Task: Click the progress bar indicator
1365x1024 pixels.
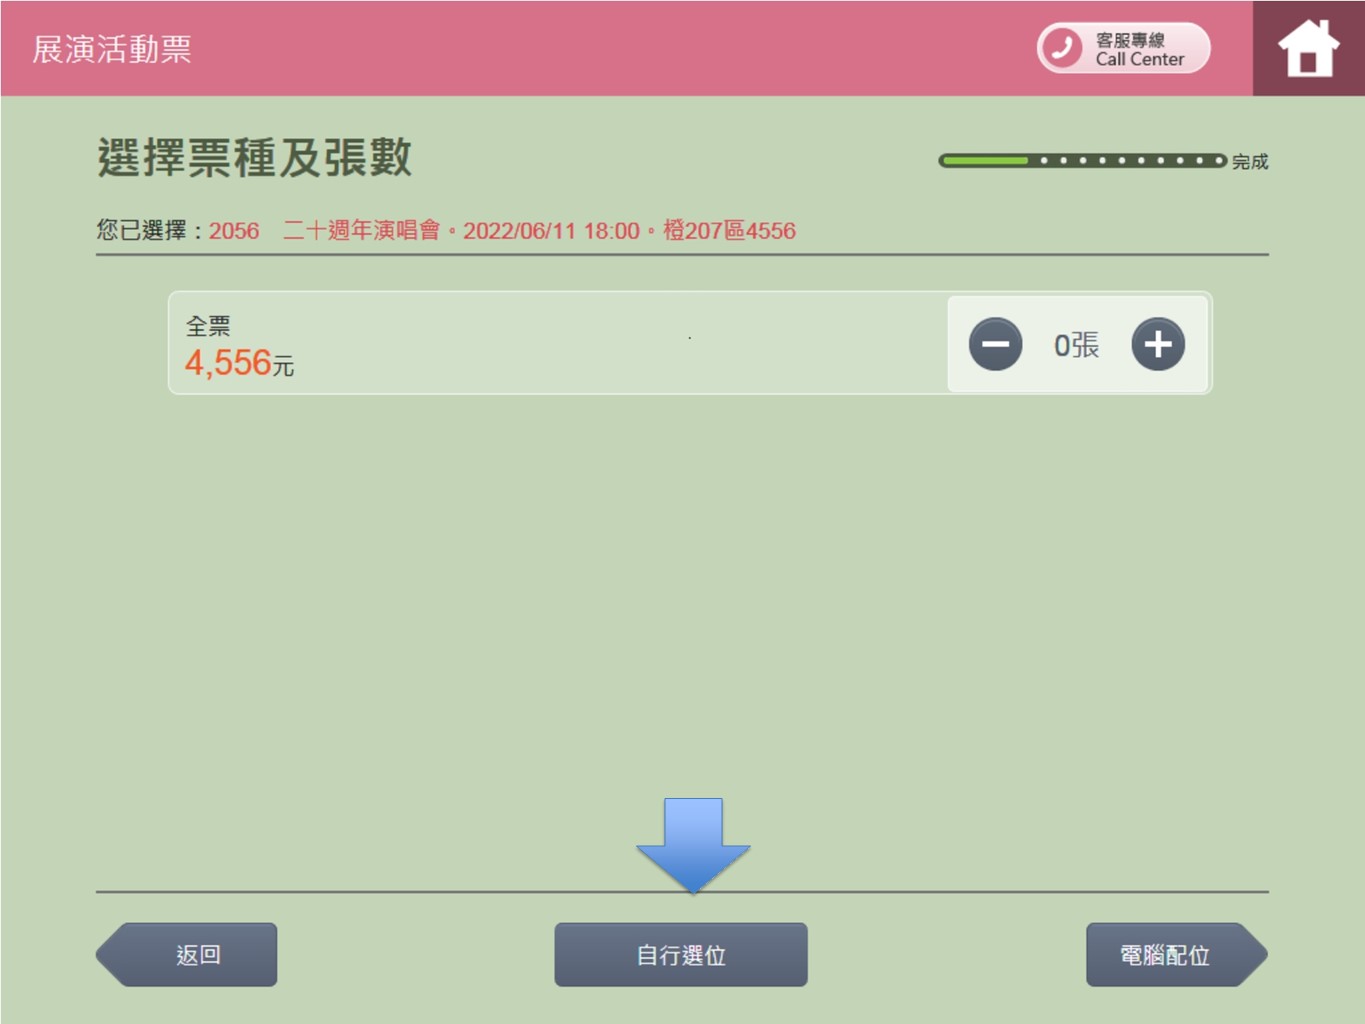Action: click(x=1082, y=160)
